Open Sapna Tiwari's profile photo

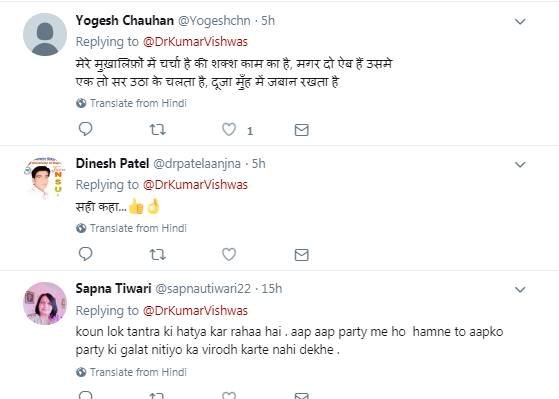45,303
